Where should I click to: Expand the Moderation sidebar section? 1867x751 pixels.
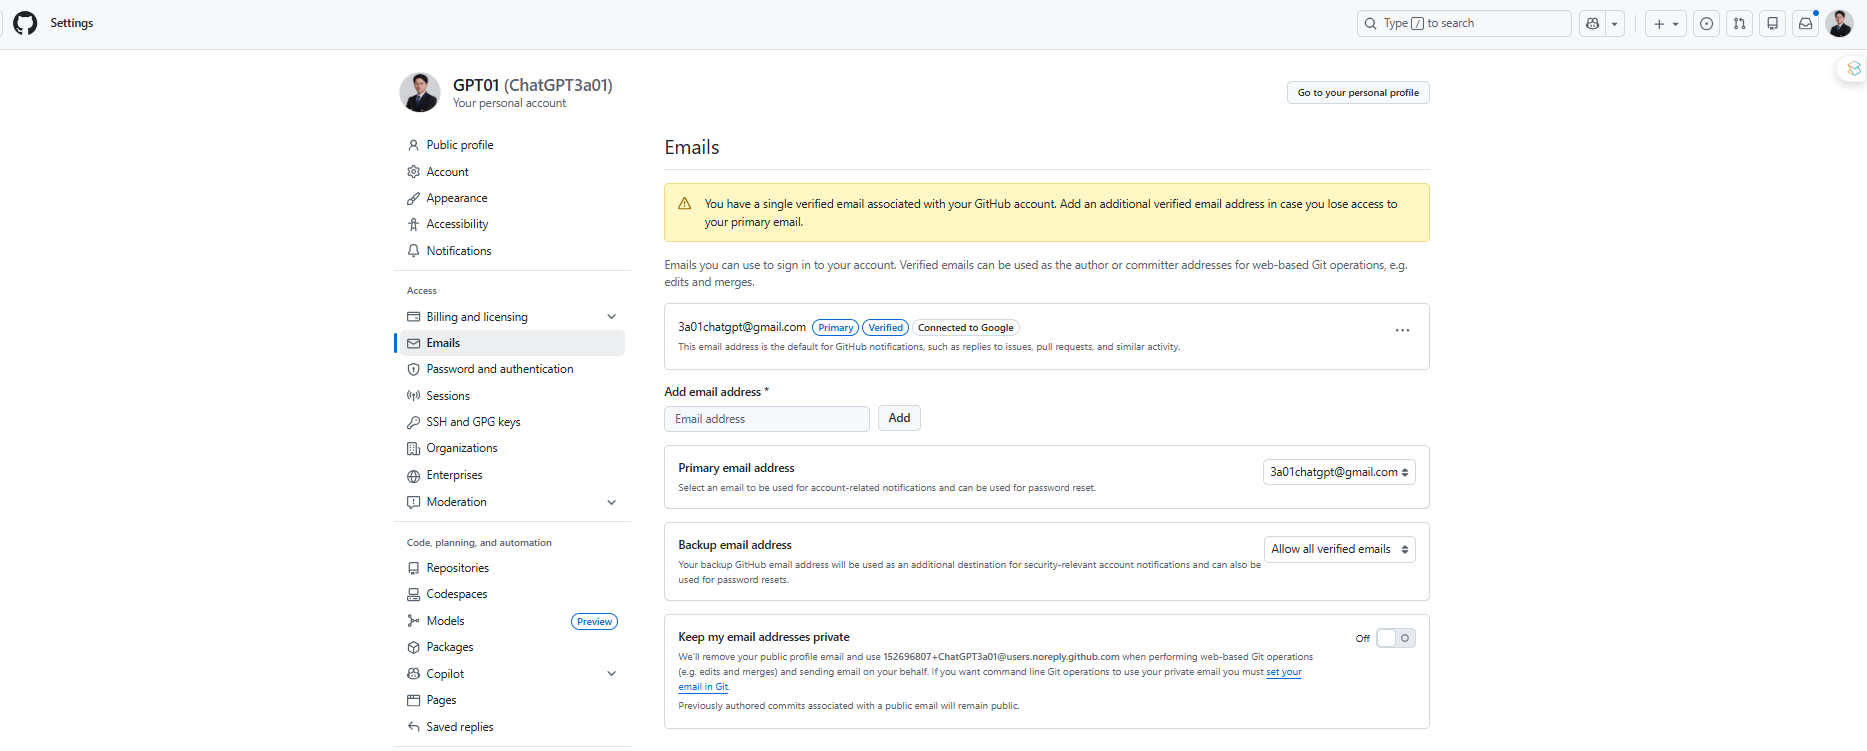pyautogui.click(x=611, y=502)
